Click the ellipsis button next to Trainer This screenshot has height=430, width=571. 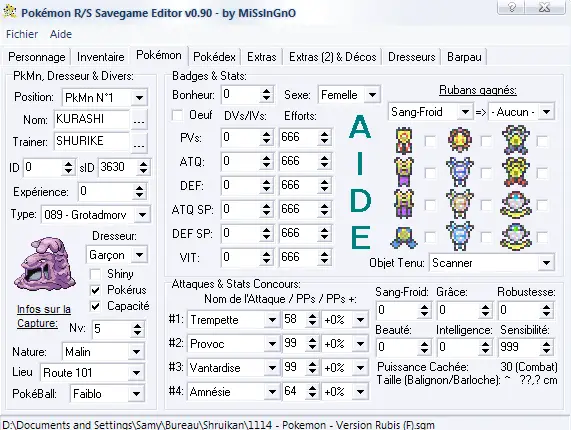tap(139, 142)
